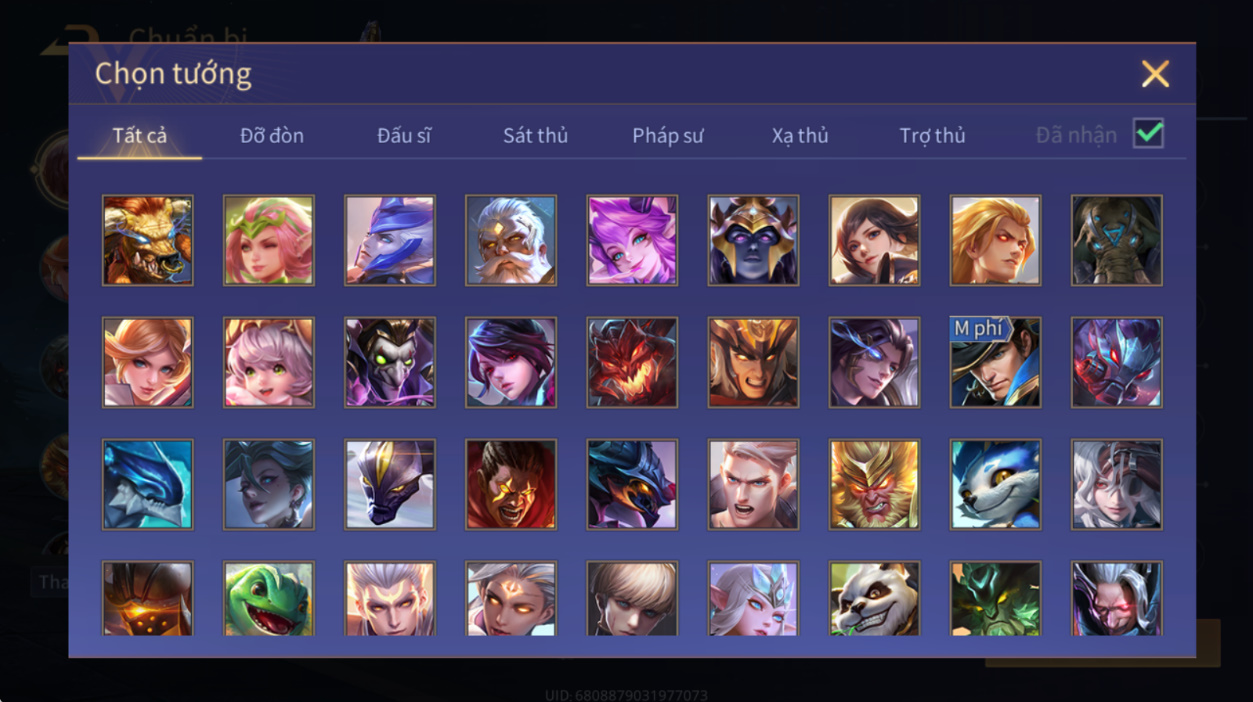This screenshot has height=702, width=1253.
Task: Pick the green frog hero portrait
Action: (x=269, y=598)
